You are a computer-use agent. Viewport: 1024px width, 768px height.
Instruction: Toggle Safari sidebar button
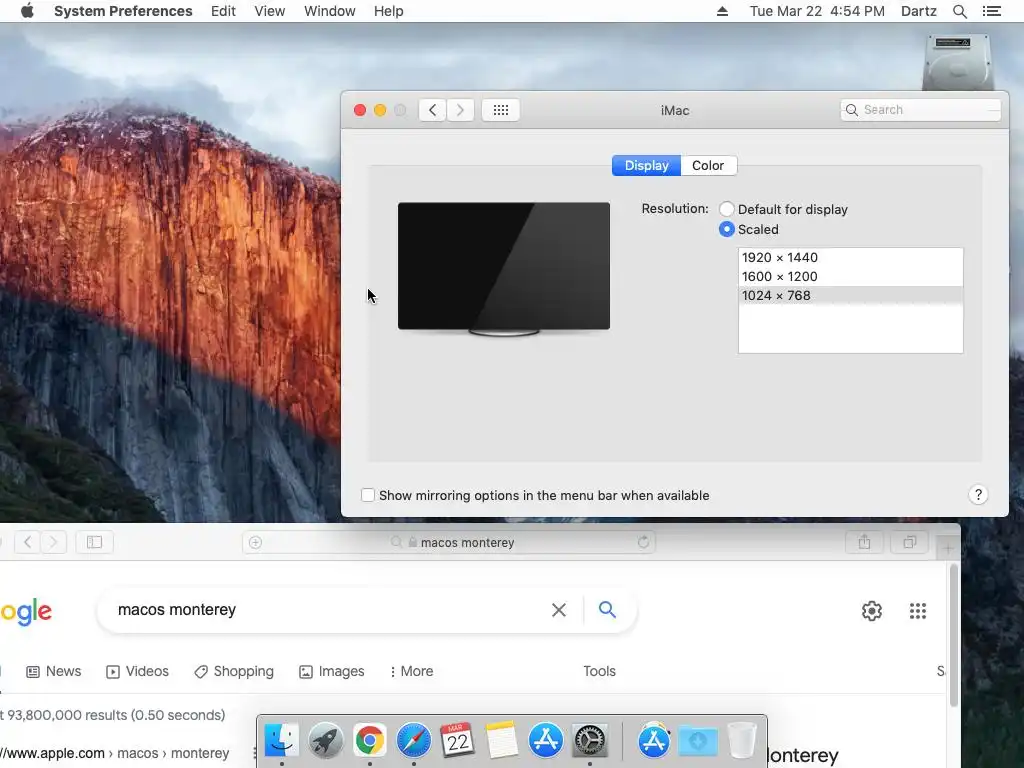click(95, 542)
